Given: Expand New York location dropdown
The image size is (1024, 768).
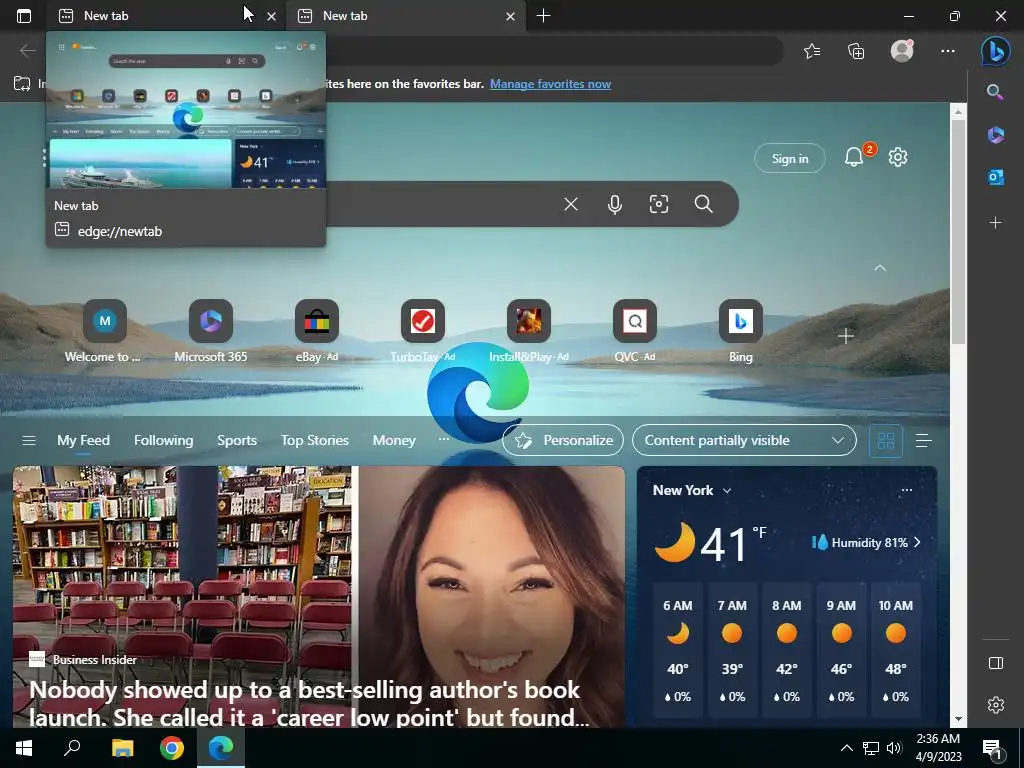Looking at the screenshot, I should (727, 490).
